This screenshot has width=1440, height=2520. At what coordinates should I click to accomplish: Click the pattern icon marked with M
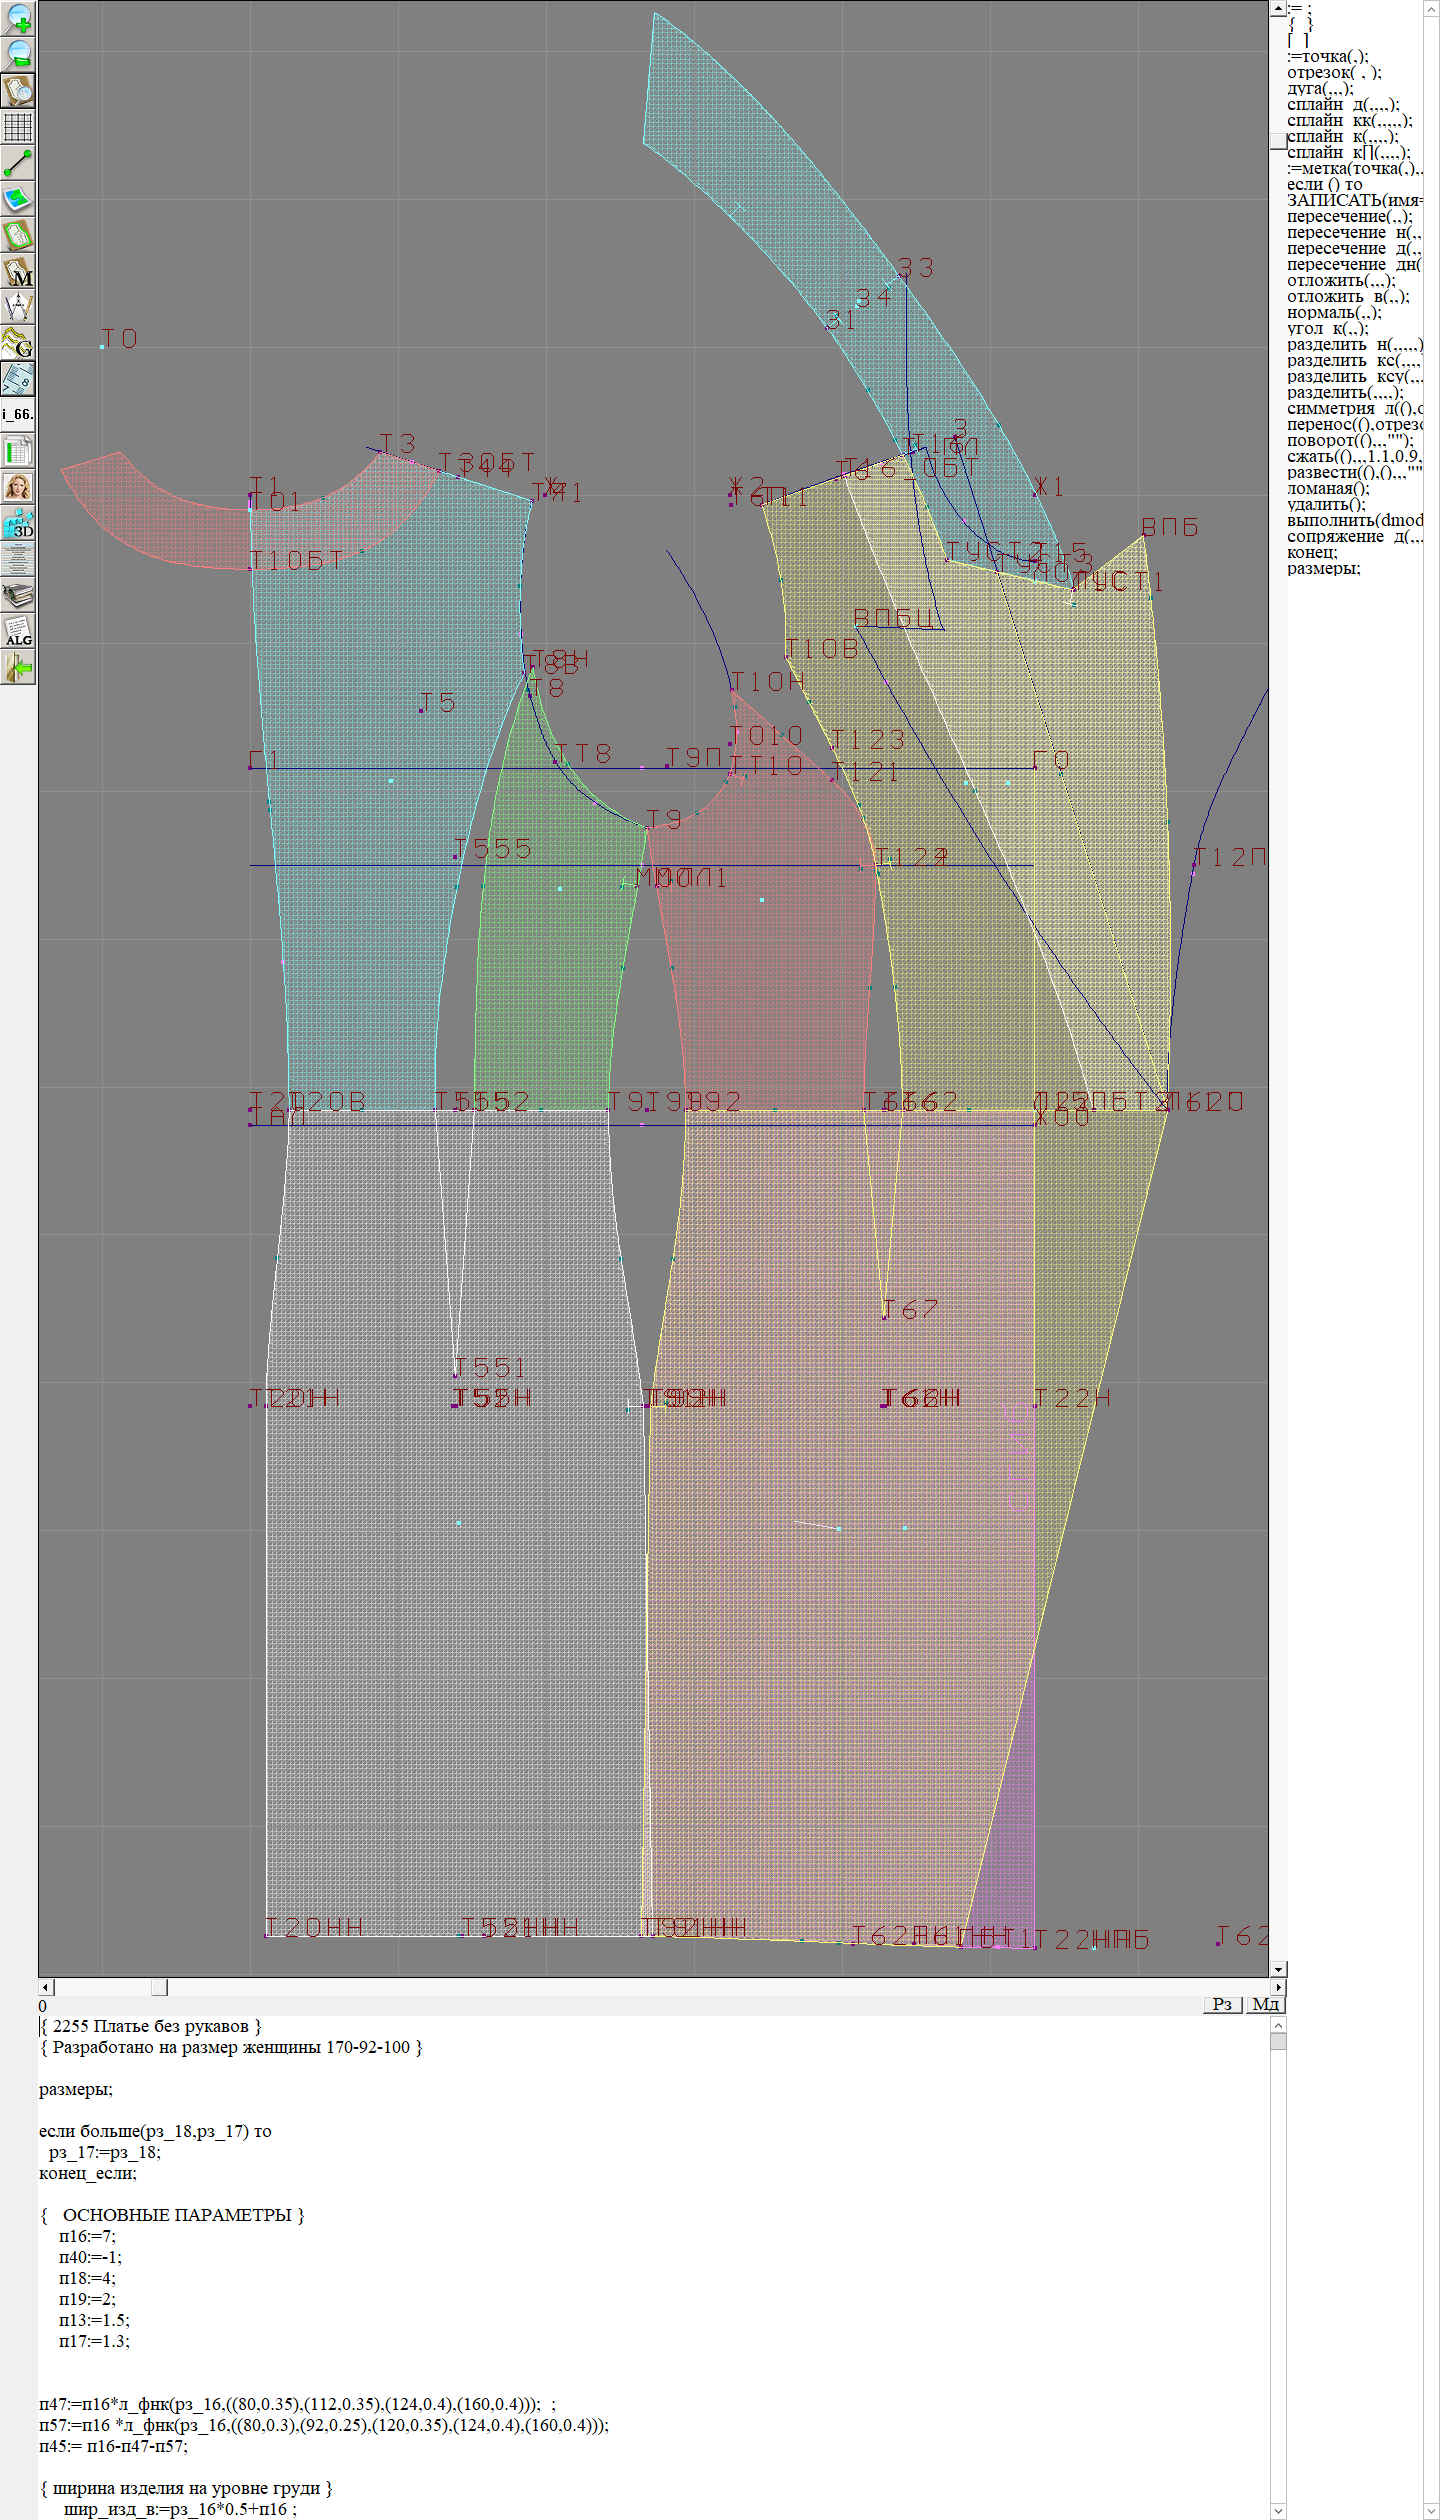(18, 272)
